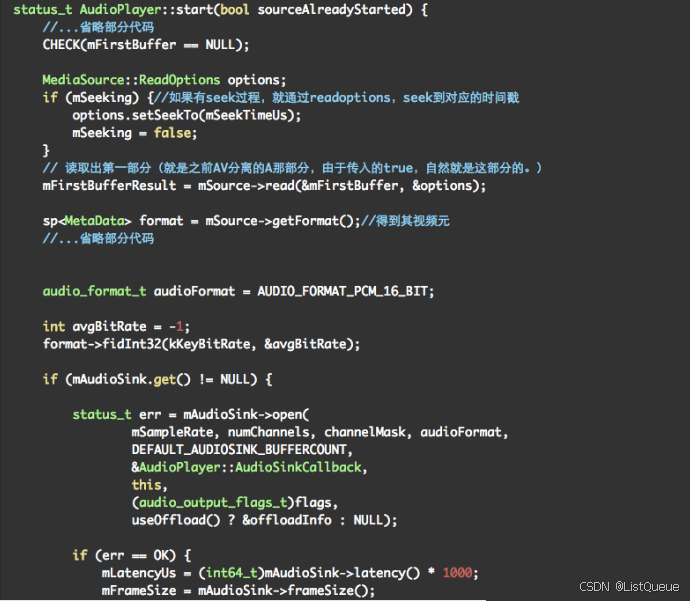Click the 'format->fidInt32(kKeyBitRate' line
The height and width of the screenshot is (601, 690).
pyautogui.click(x=201, y=344)
